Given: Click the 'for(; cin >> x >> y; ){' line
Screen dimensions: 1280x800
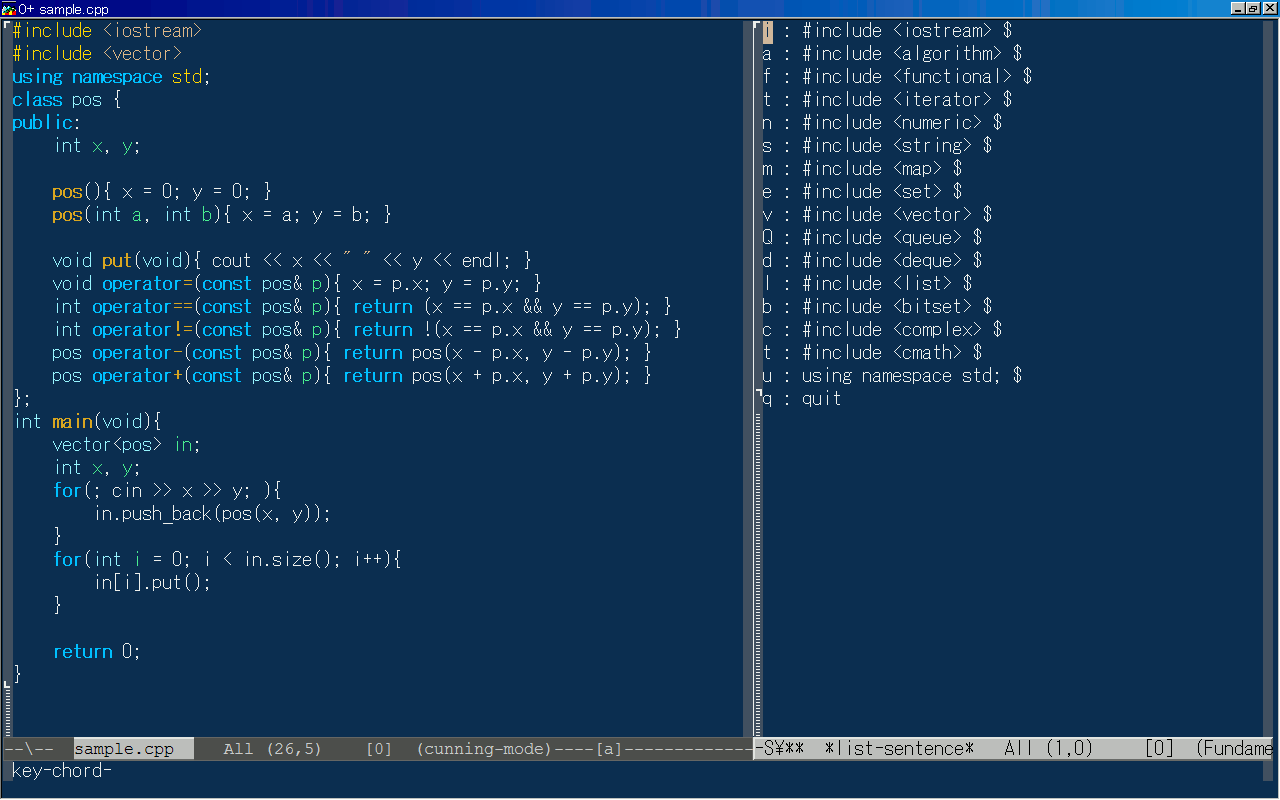Looking at the screenshot, I should (167, 491).
